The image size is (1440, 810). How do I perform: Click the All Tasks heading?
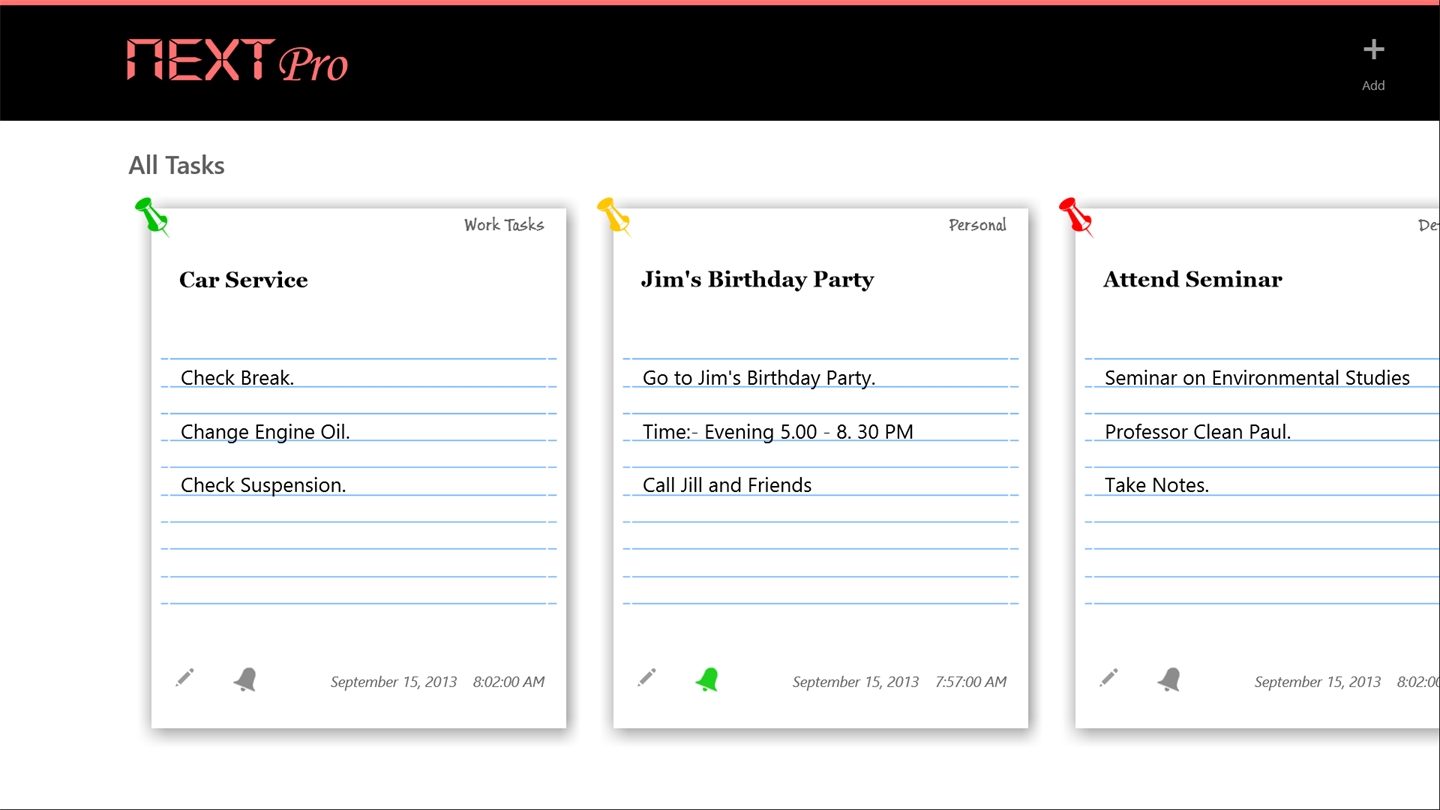(x=176, y=165)
